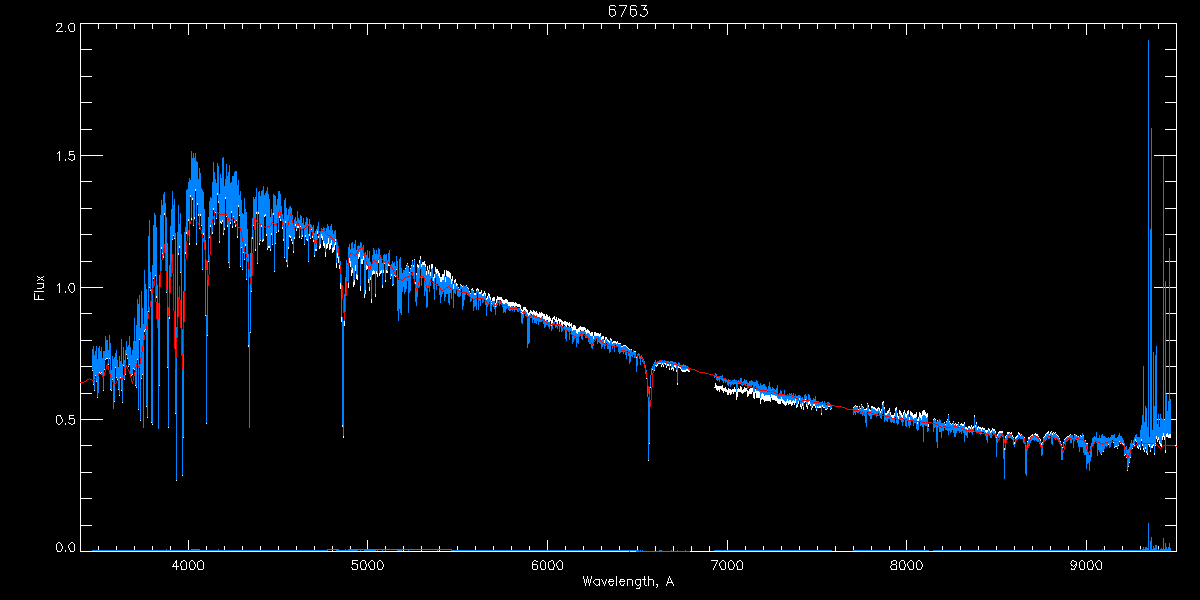Click the Flux y-axis label
The height and width of the screenshot is (600, 1200).
[x=40, y=288]
